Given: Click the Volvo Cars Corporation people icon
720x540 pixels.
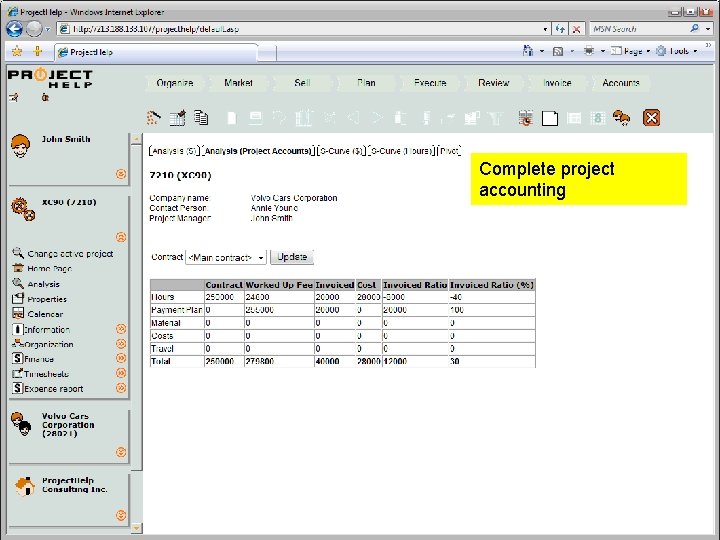Looking at the screenshot, I should coord(21,424).
